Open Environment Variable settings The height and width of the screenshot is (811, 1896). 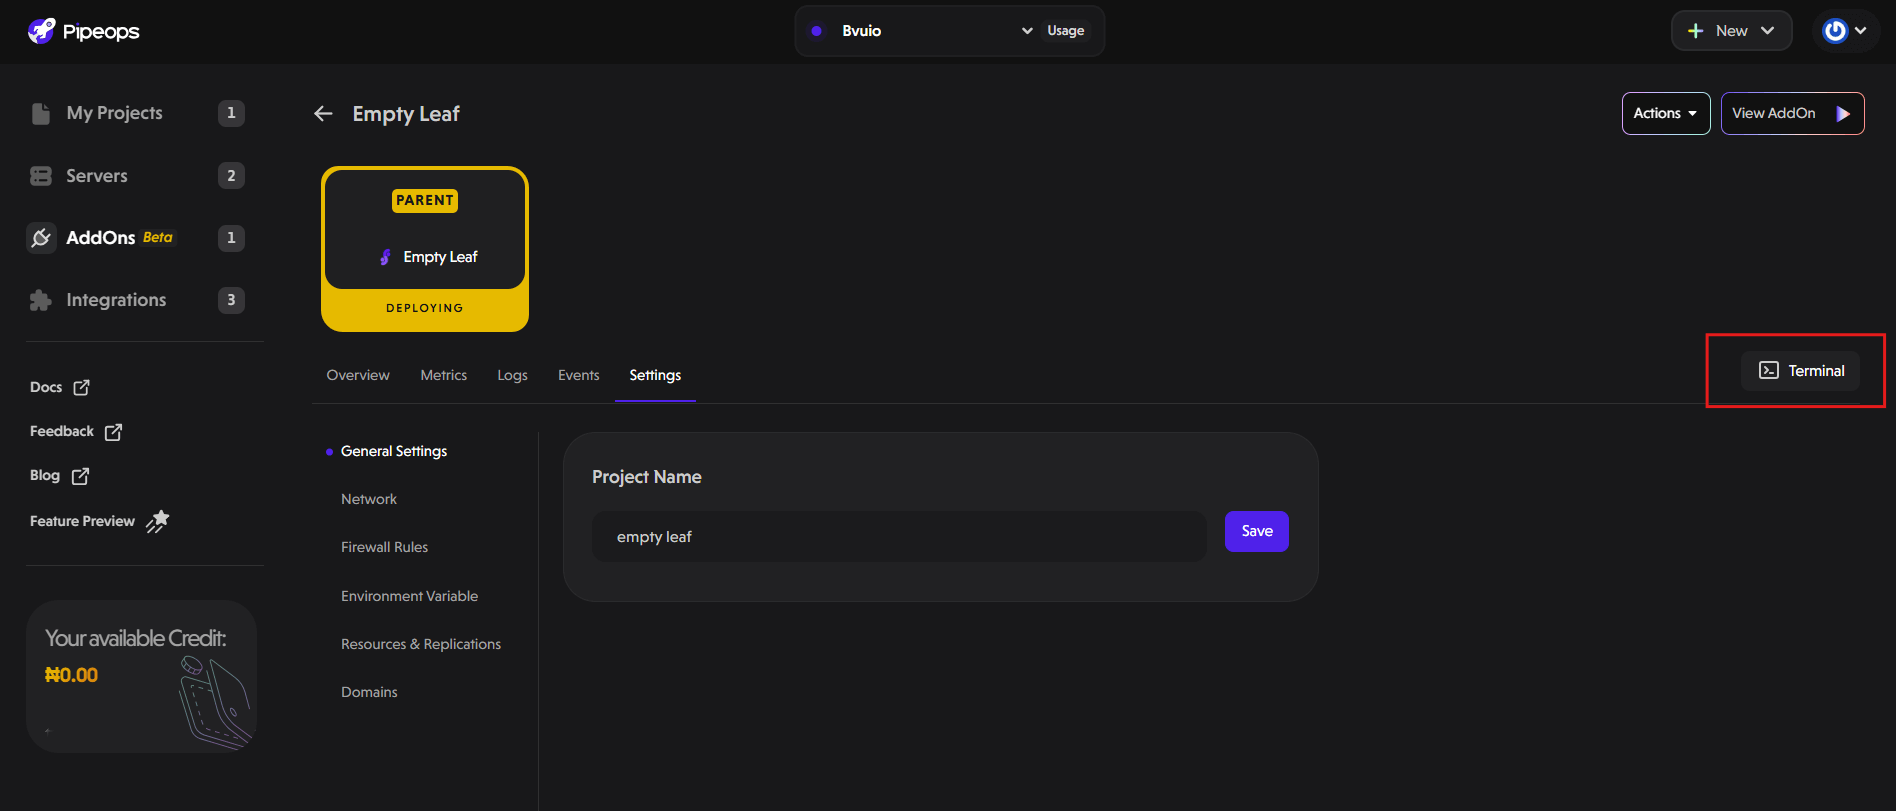coord(409,595)
